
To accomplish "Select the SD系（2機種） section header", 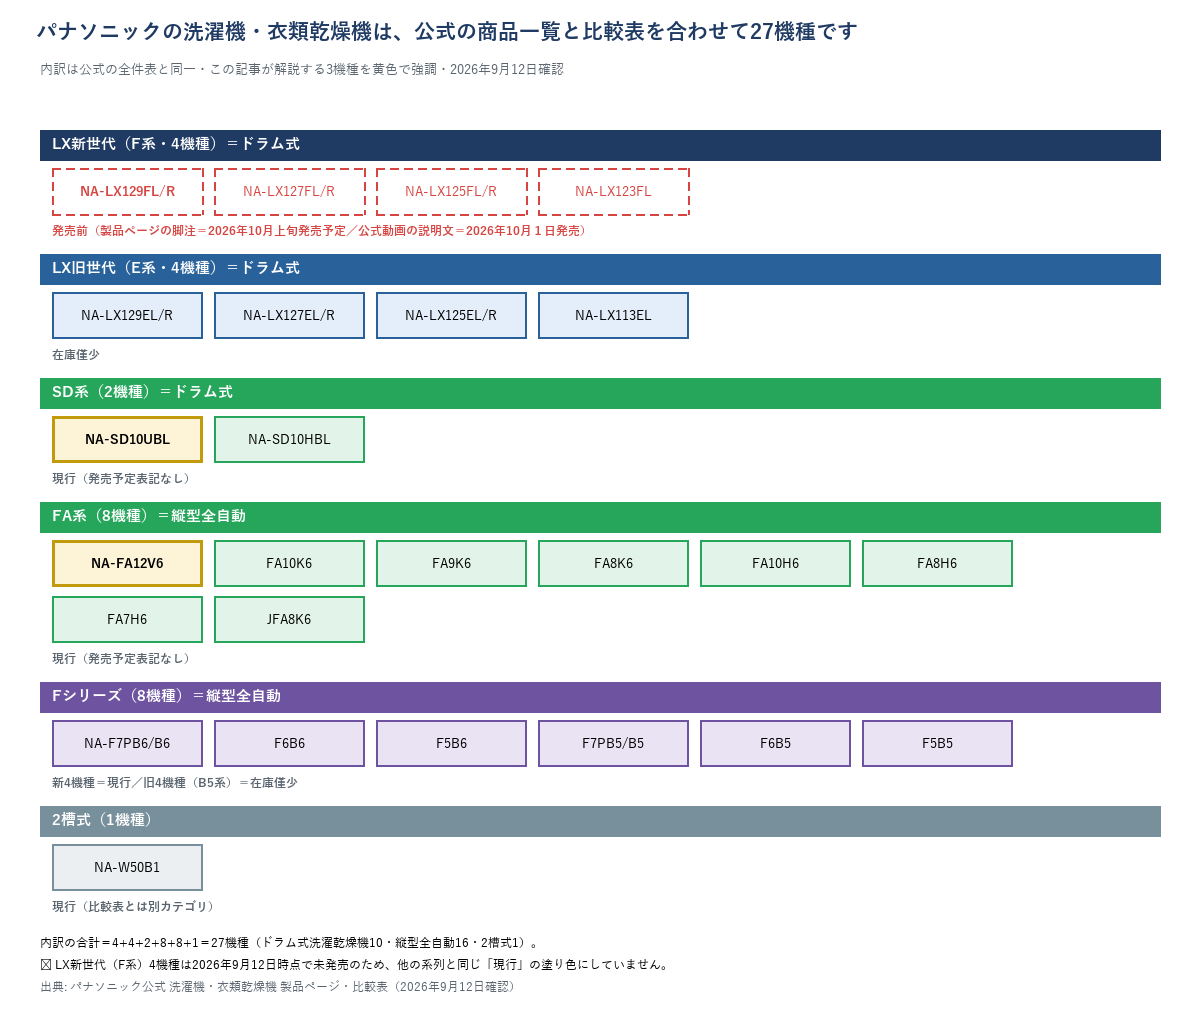I will coord(600,393).
